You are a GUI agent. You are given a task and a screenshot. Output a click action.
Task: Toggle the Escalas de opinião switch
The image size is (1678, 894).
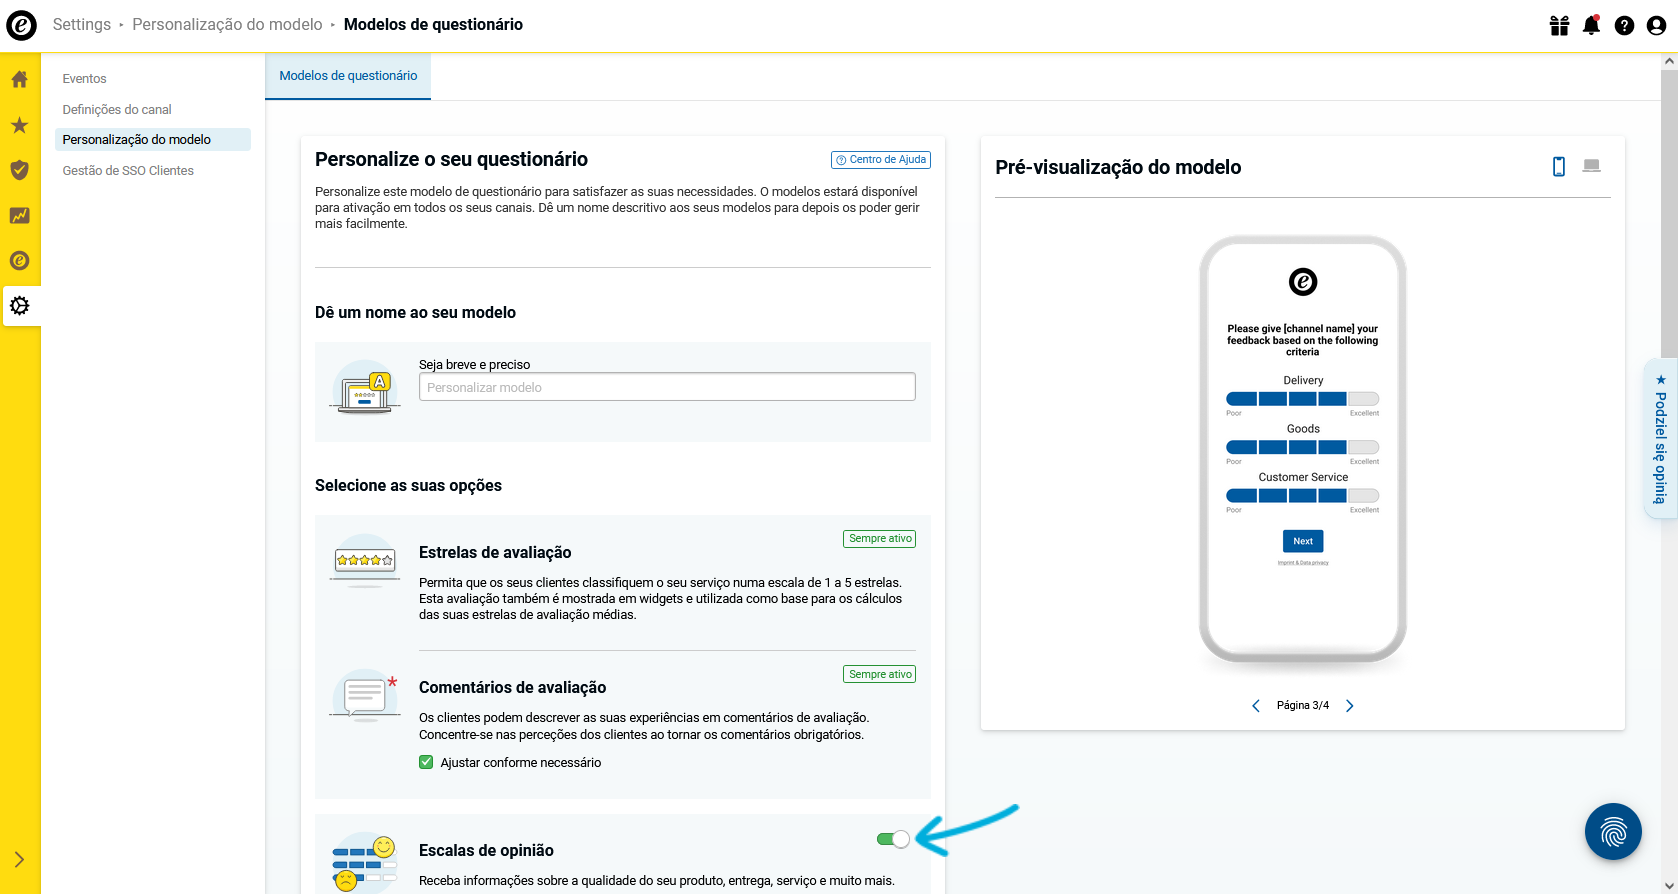coord(893,839)
